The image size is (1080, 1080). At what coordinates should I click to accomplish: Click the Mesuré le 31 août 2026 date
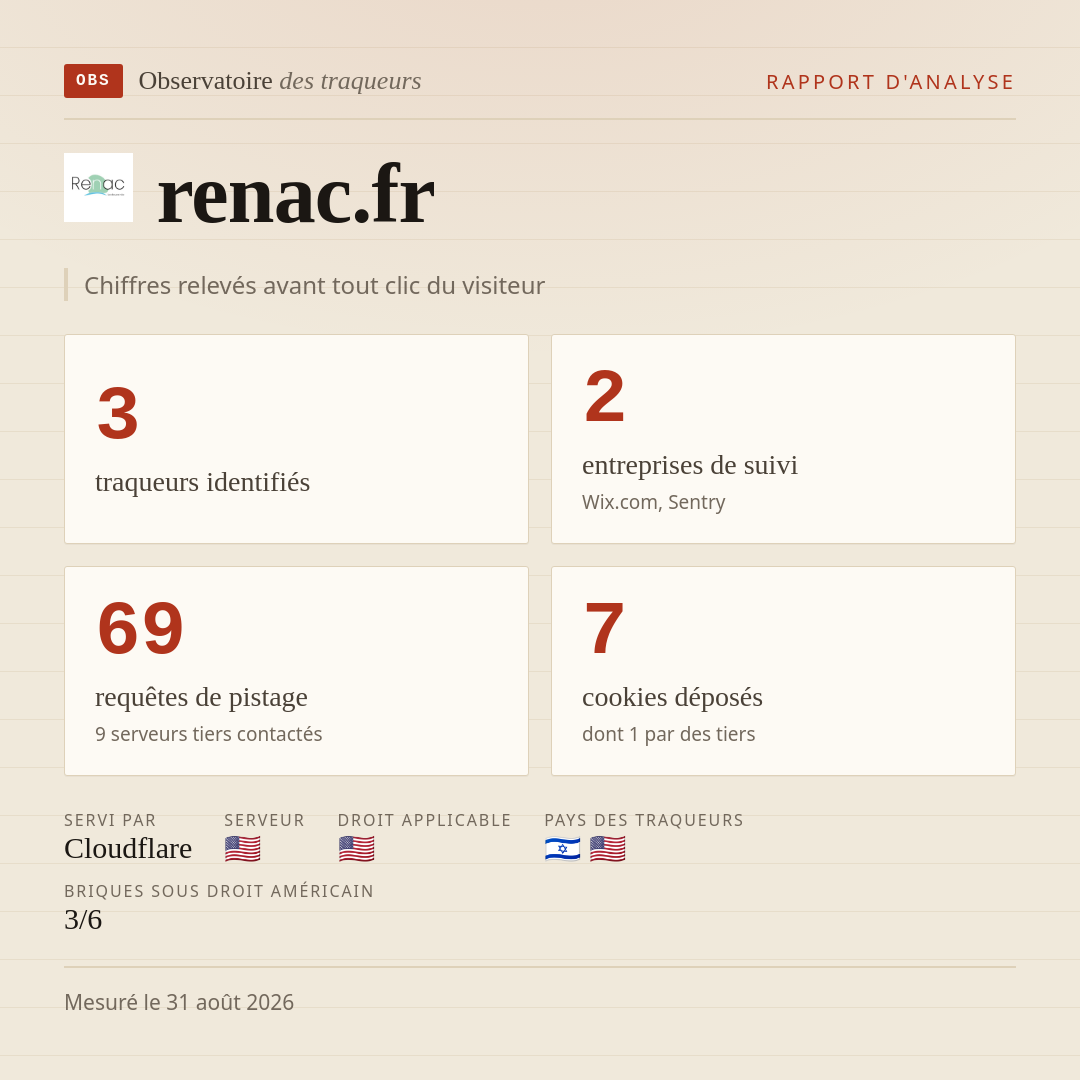(179, 1002)
